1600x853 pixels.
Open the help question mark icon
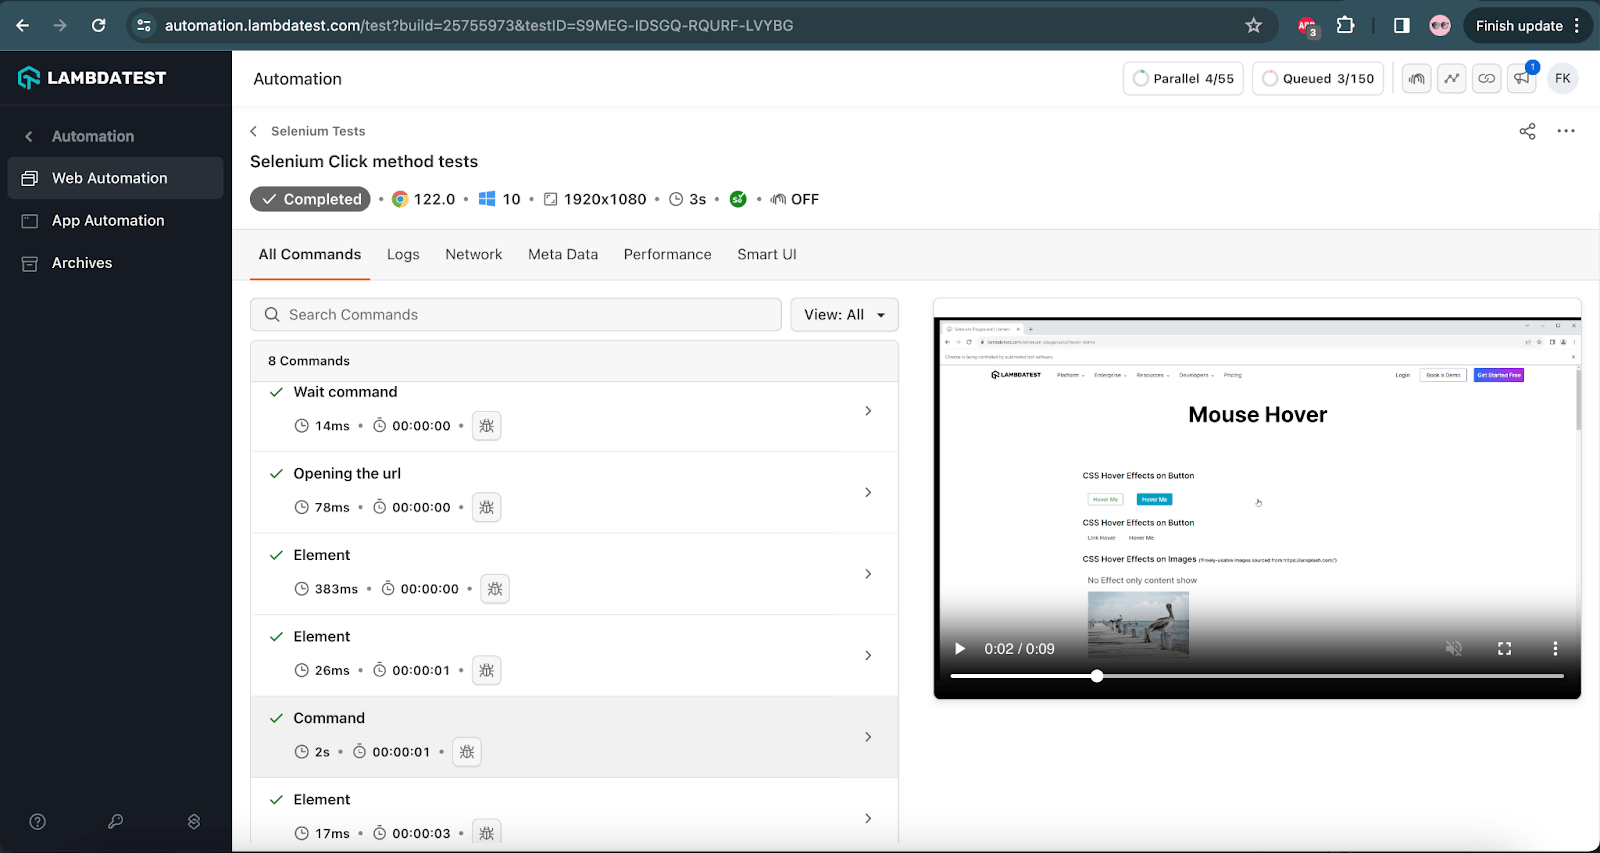38,822
